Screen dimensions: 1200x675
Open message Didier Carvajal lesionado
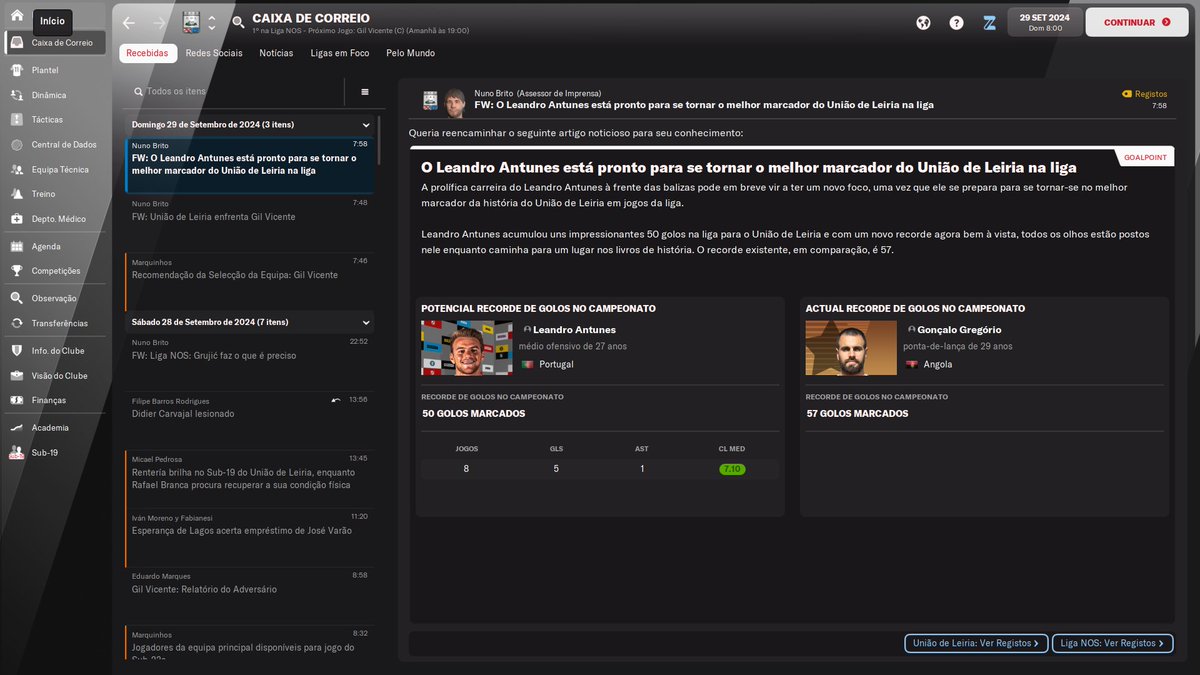250,408
